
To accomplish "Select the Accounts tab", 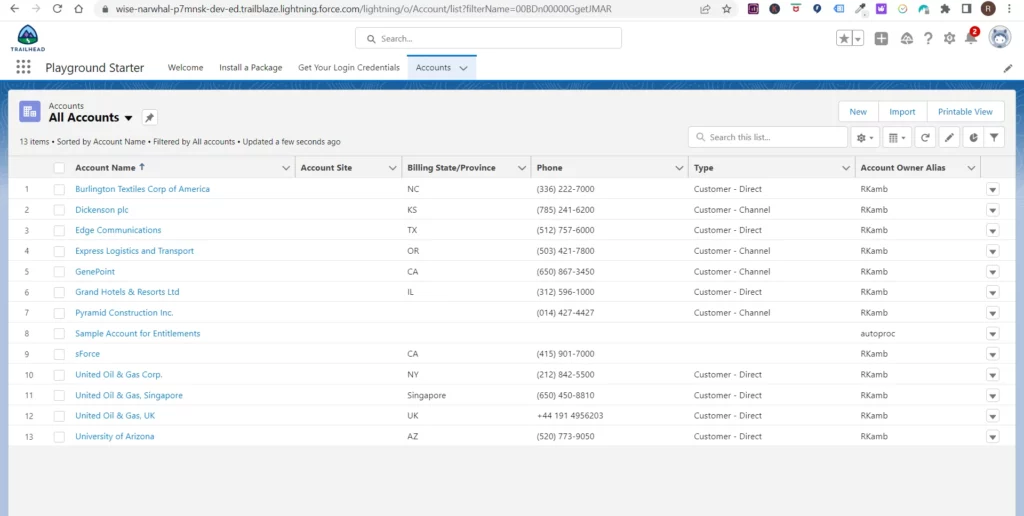I will [433, 67].
